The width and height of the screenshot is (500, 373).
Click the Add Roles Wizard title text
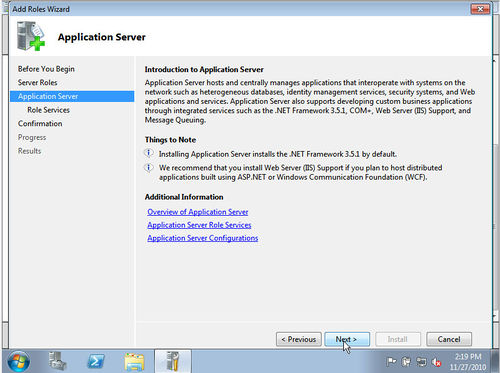(x=41, y=9)
